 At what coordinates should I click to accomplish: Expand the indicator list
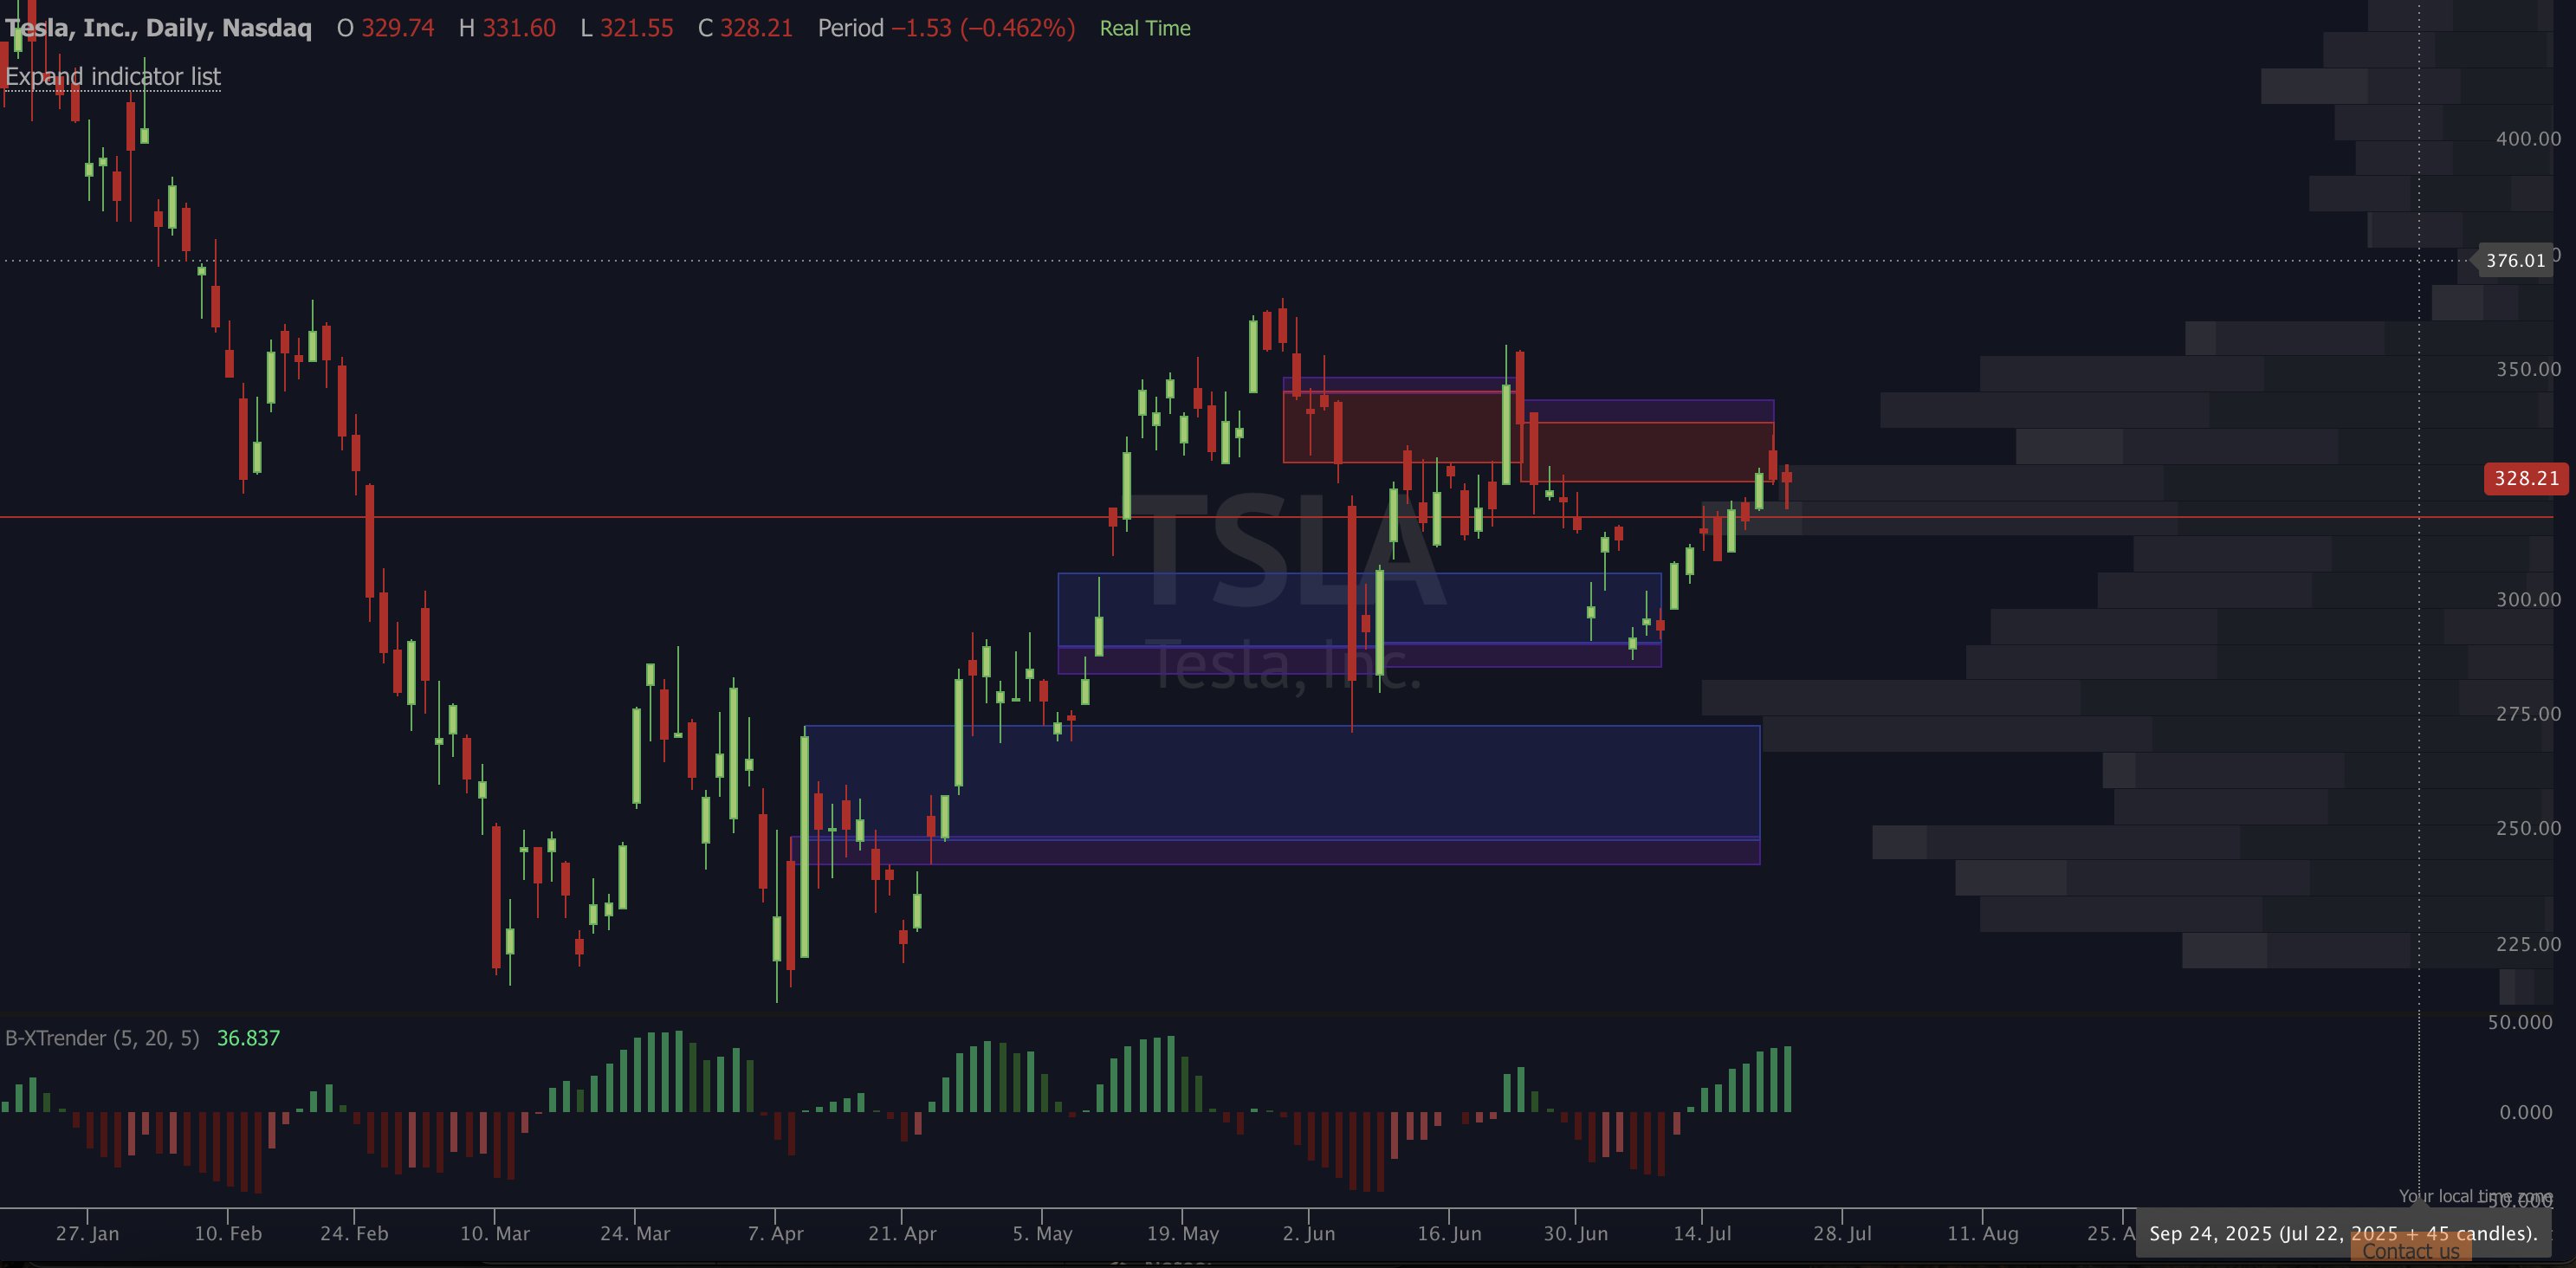click(113, 77)
